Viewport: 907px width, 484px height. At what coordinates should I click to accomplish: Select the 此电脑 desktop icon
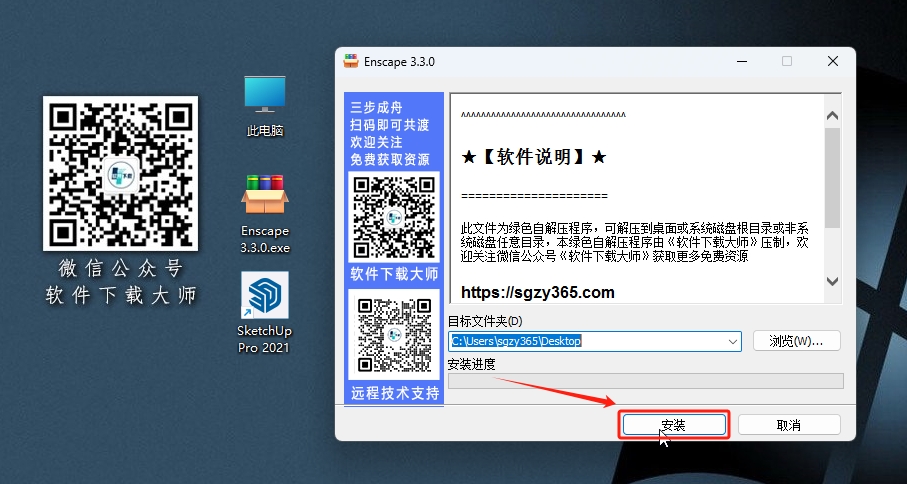[265, 106]
